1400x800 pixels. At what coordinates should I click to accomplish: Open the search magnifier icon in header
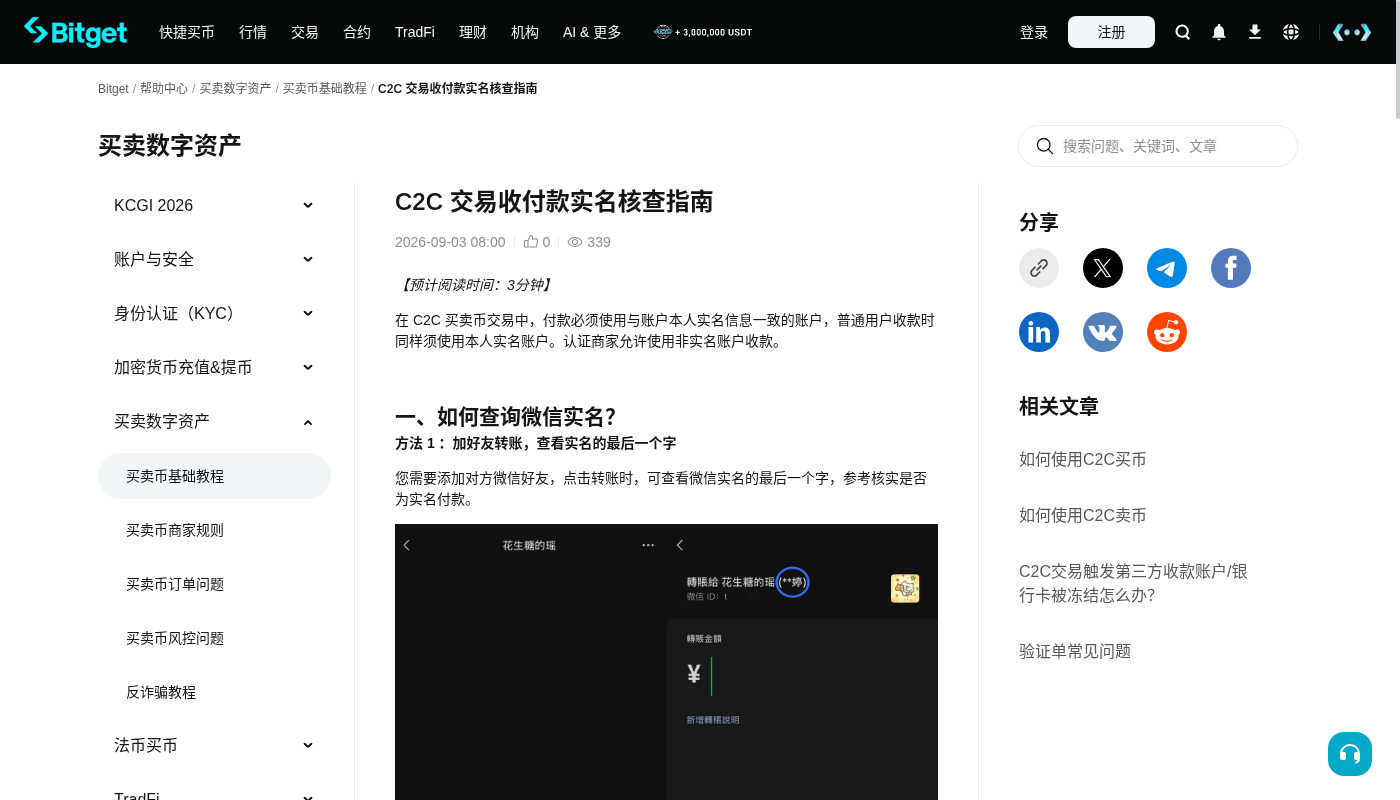pos(1183,32)
